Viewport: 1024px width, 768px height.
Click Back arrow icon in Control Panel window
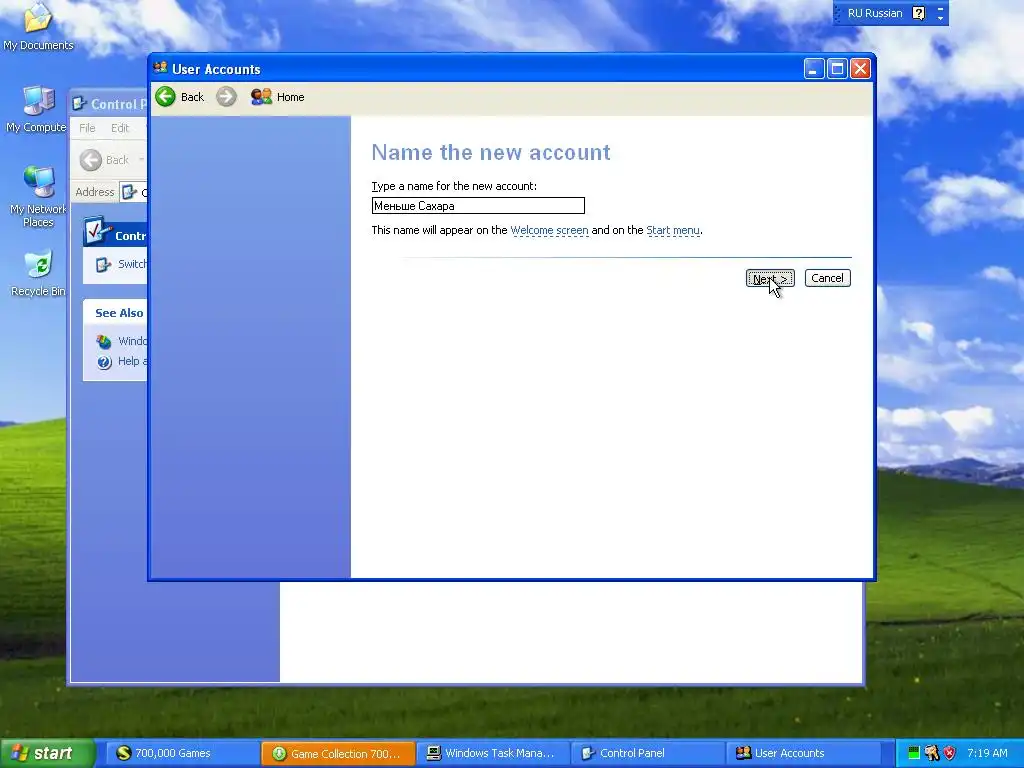click(91, 160)
